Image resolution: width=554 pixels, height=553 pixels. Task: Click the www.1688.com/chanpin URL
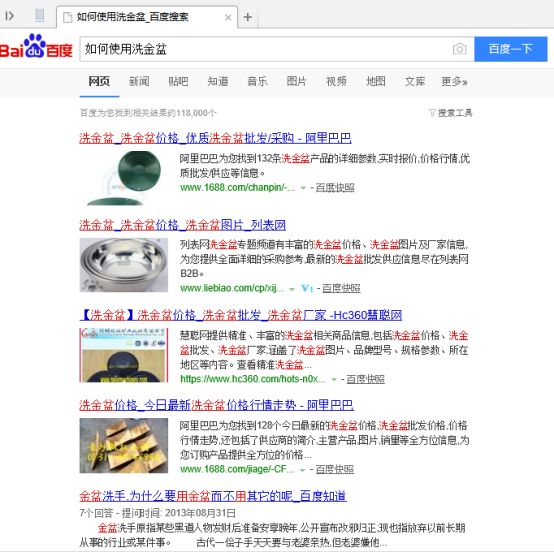pyautogui.click(x=237, y=187)
